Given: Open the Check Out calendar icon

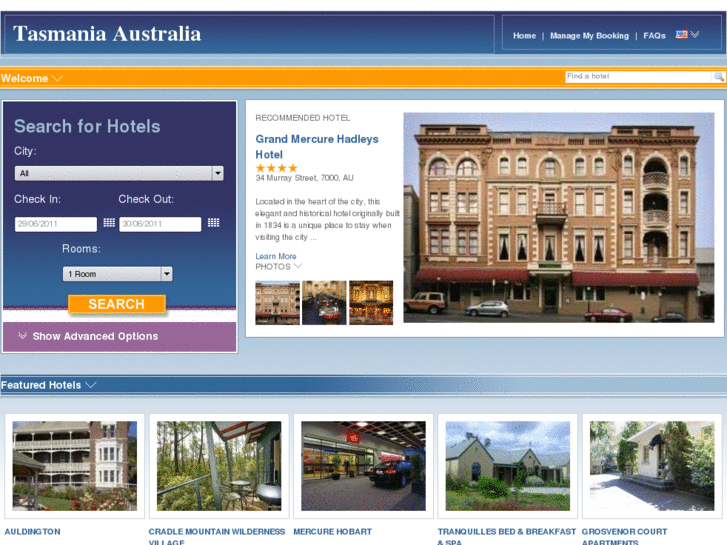Looking at the screenshot, I should (x=214, y=223).
